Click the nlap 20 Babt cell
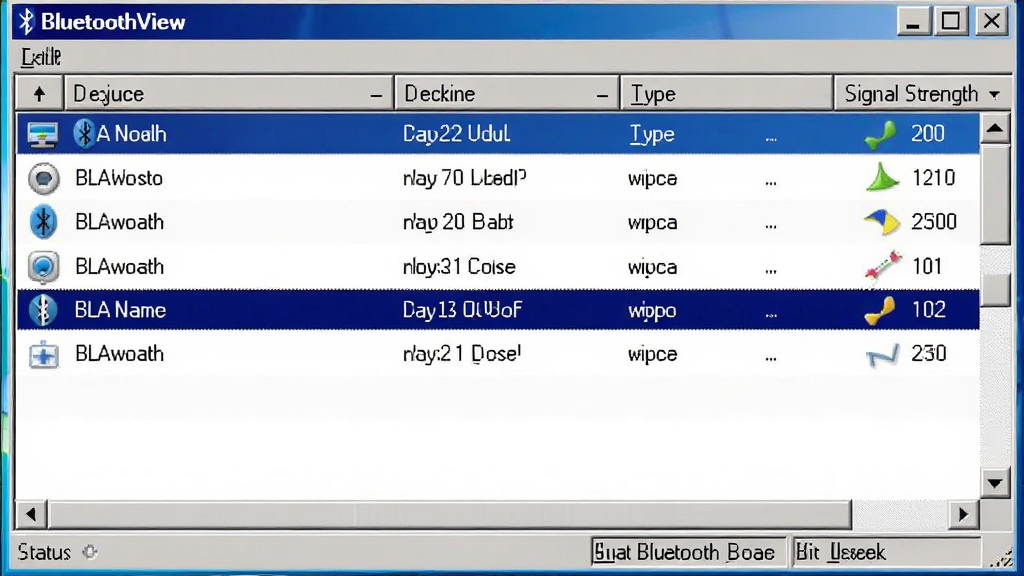Screen dimensions: 1024x576 (x=458, y=223)
